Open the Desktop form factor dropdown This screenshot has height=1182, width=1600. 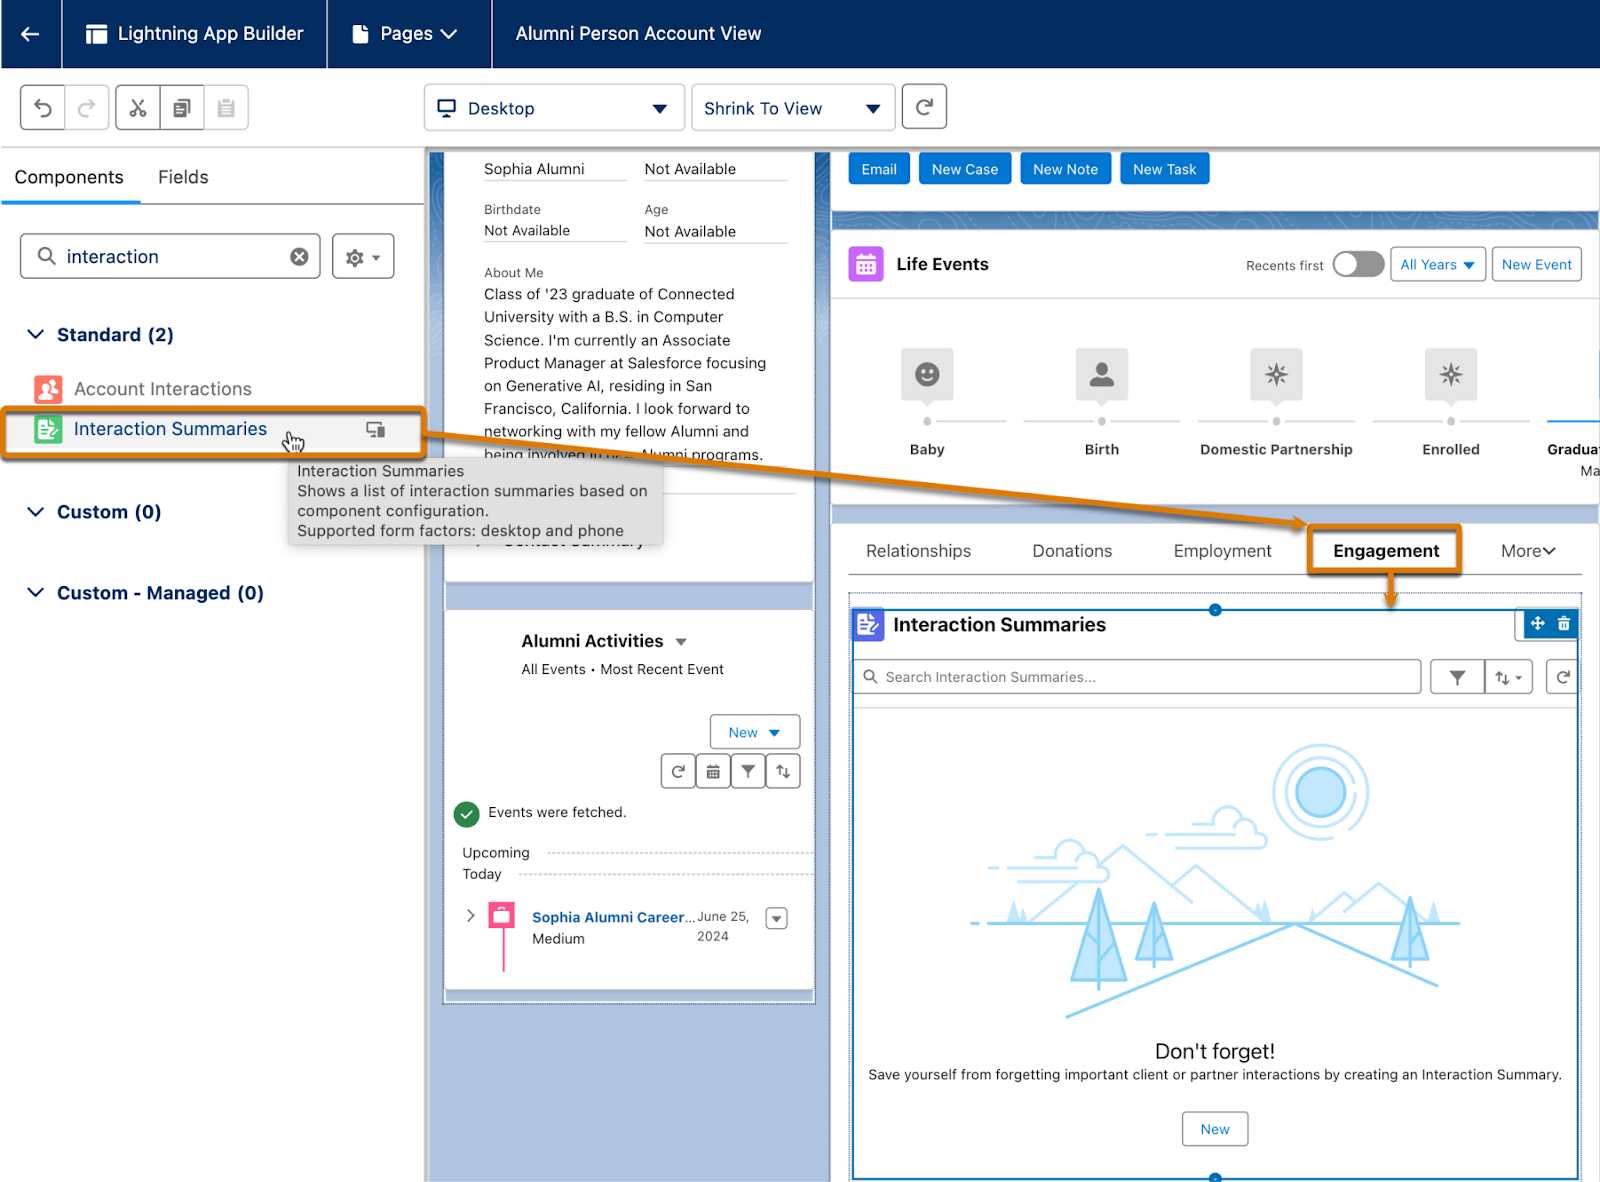click(x=554, y=108)
